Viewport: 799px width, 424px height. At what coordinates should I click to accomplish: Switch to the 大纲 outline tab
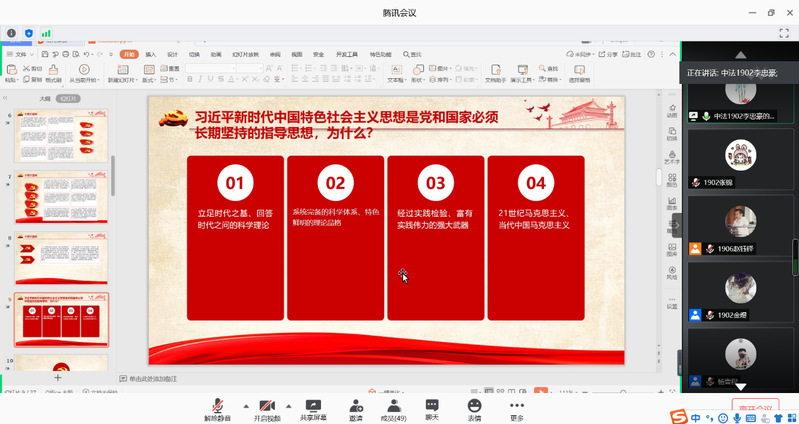coord(45,99)
